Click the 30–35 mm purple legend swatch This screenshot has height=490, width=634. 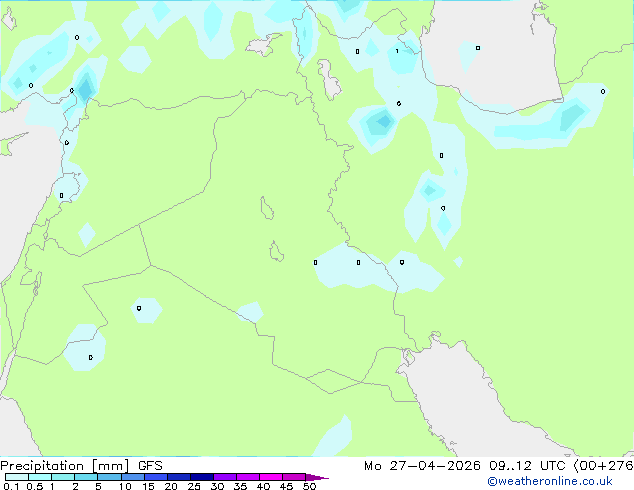[225, 477]
